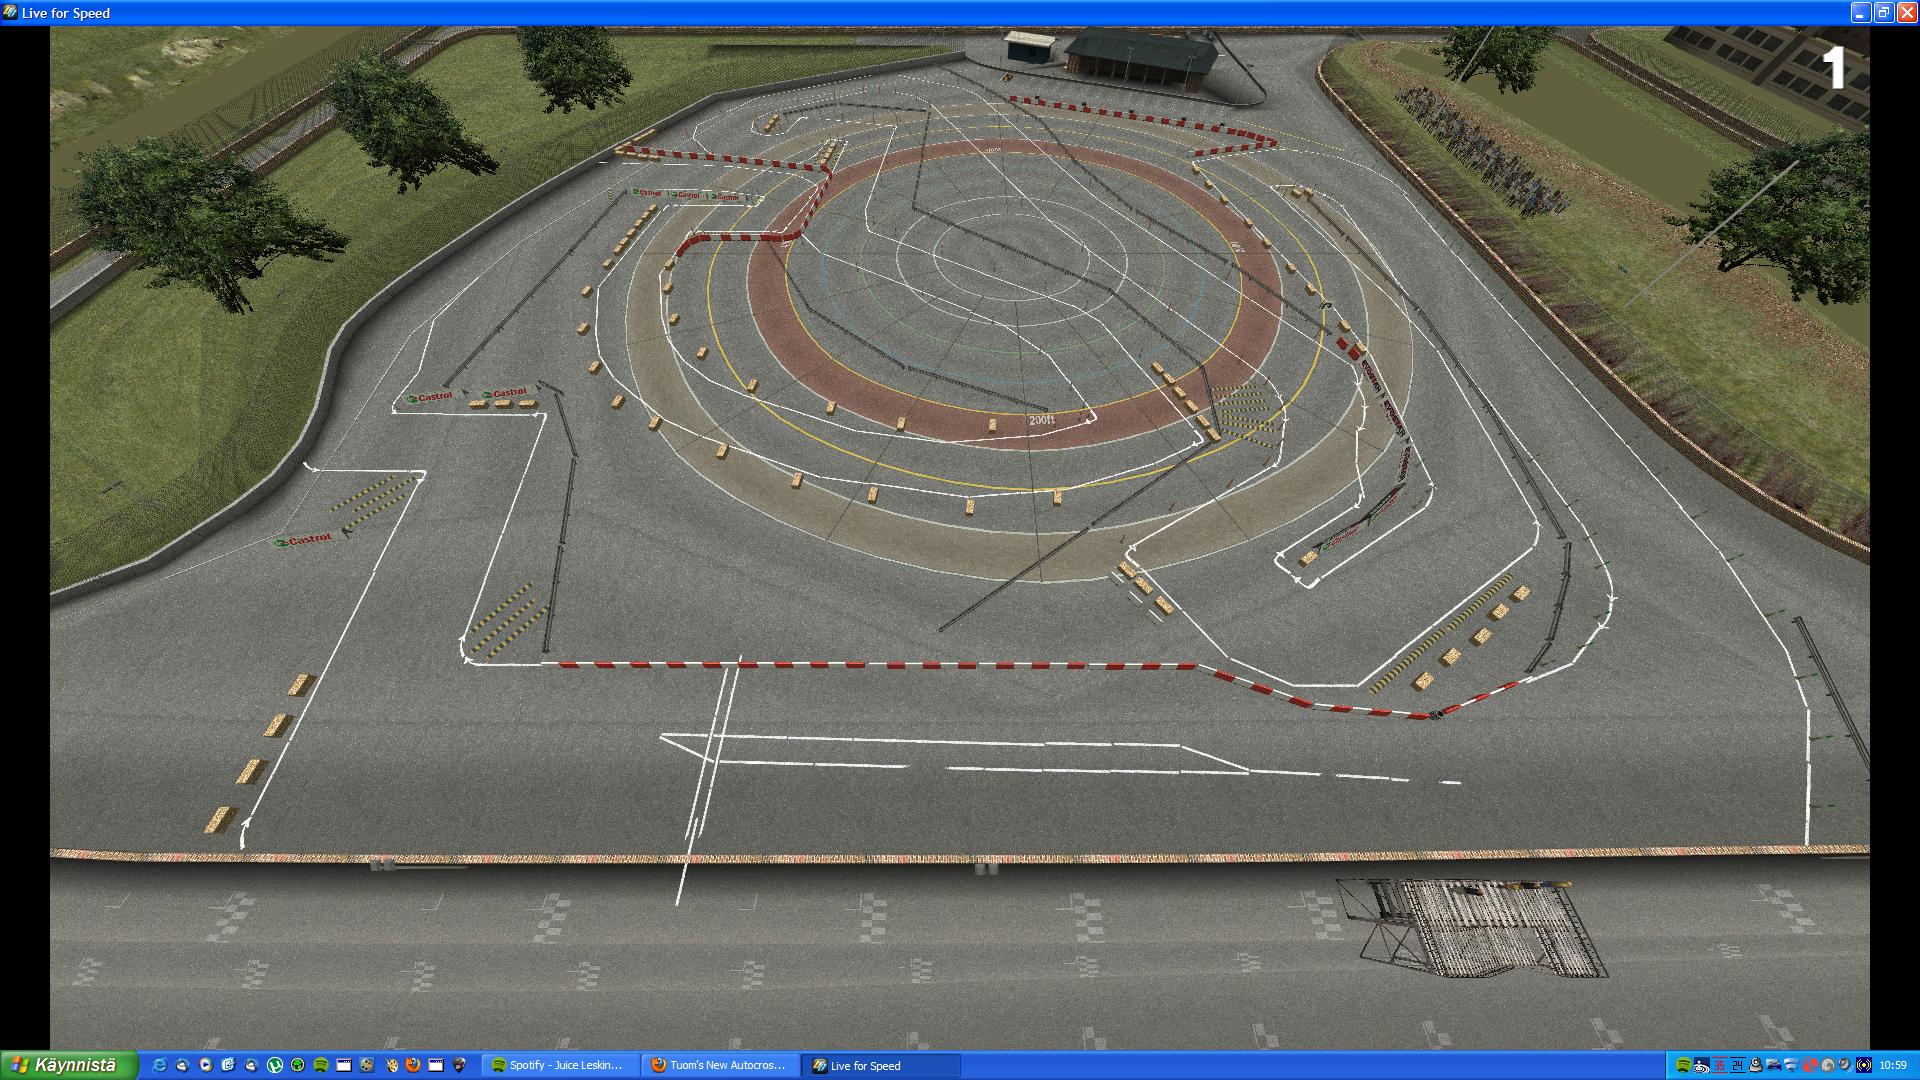Open the volume speaker tray icon
1920x1080 pixels.
click(1846, 1065)
